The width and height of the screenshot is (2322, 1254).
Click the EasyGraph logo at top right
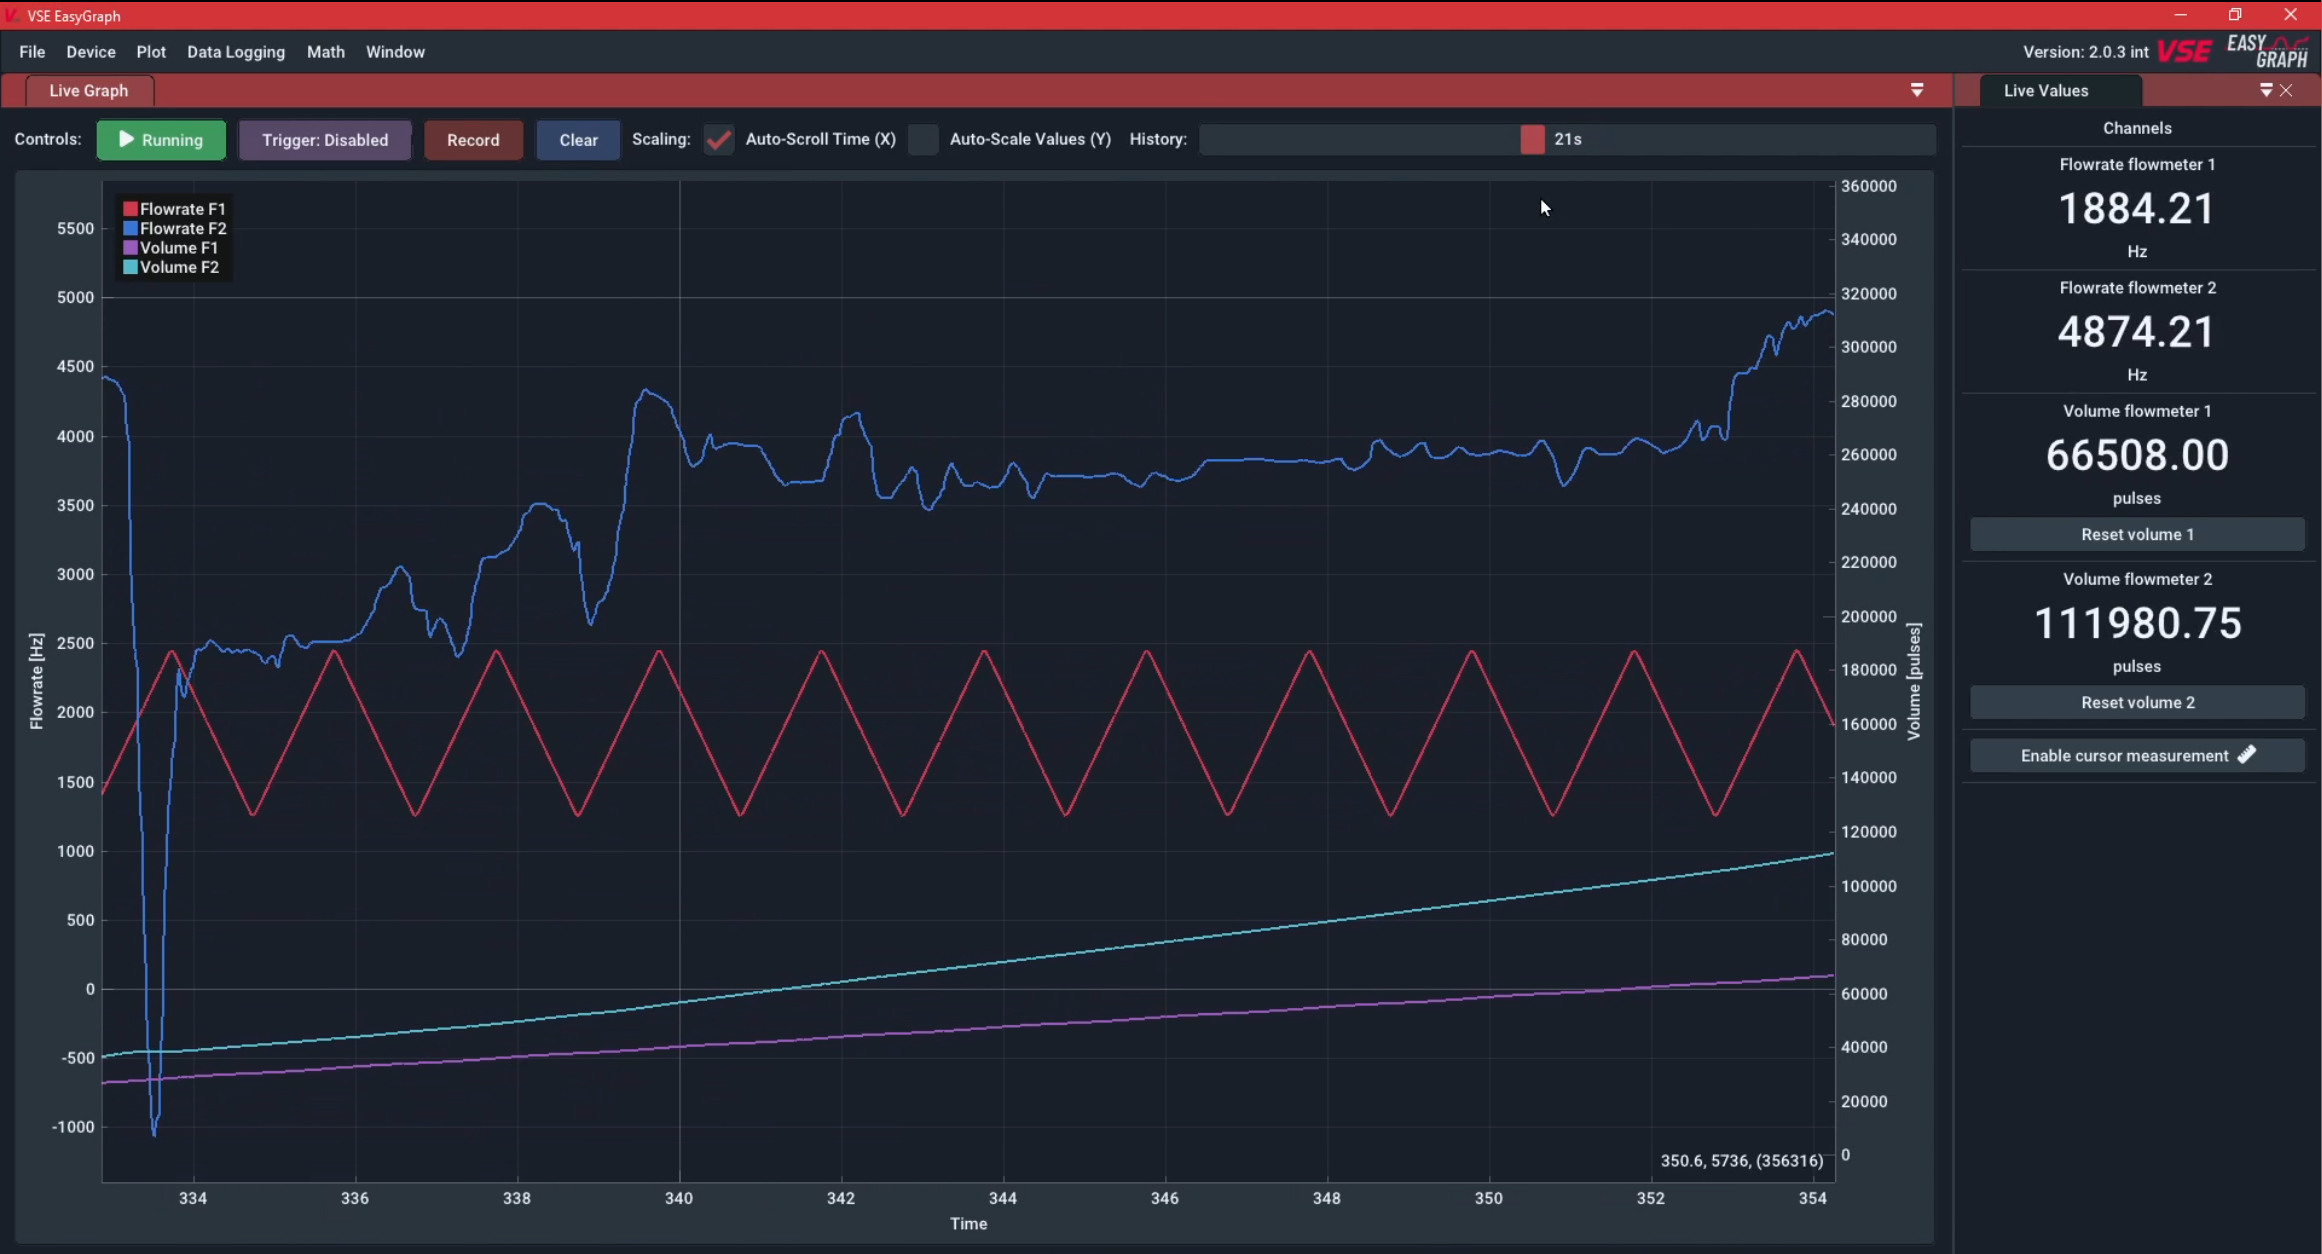pos(2267,51)
